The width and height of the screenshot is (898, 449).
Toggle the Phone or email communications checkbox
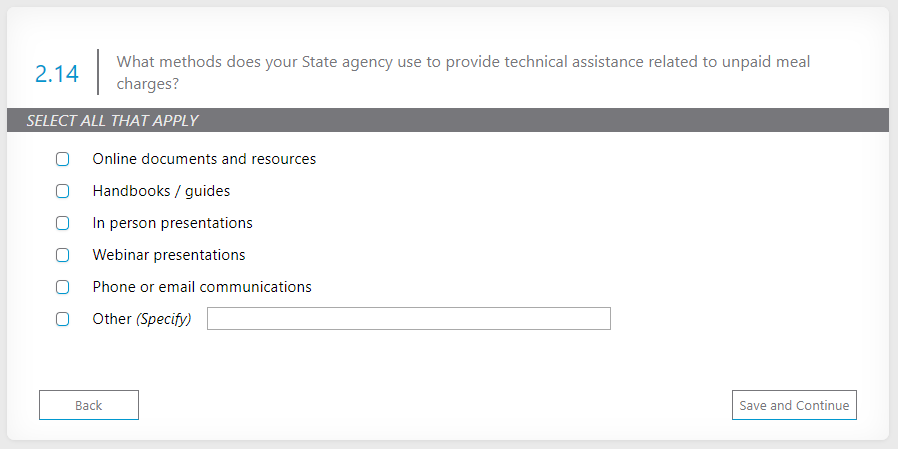tap(63, 287)
